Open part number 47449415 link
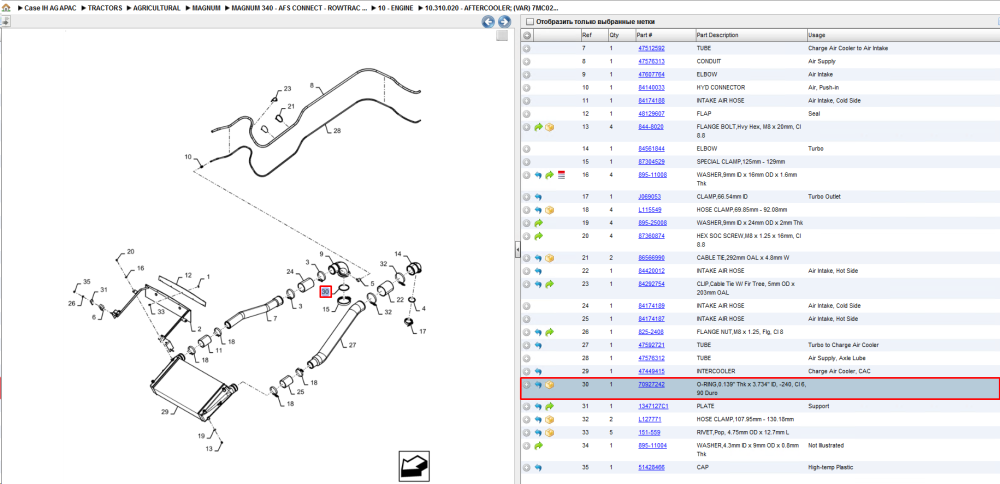The width and height of the screenshot is (1000, 484). (x=652, y=371)
